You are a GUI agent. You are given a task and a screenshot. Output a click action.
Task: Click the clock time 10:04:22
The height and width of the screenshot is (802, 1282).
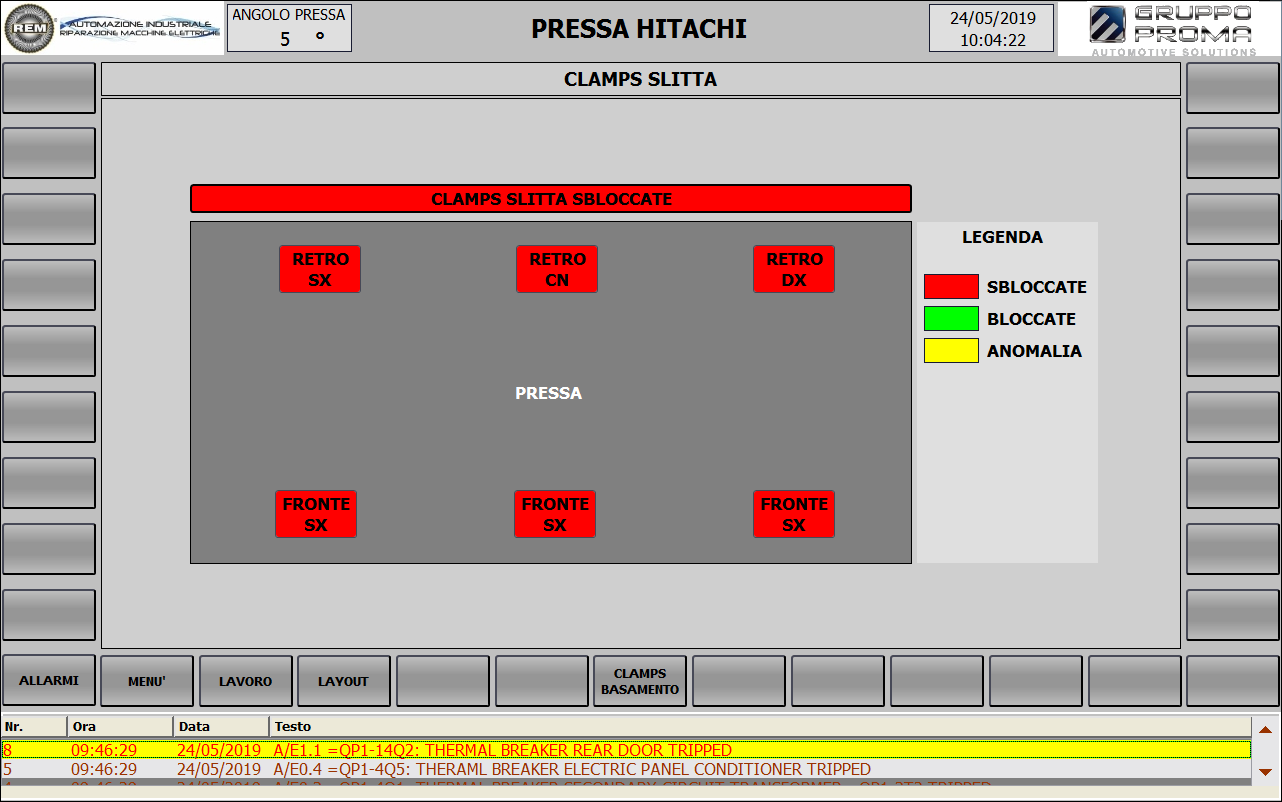(993, 40)
